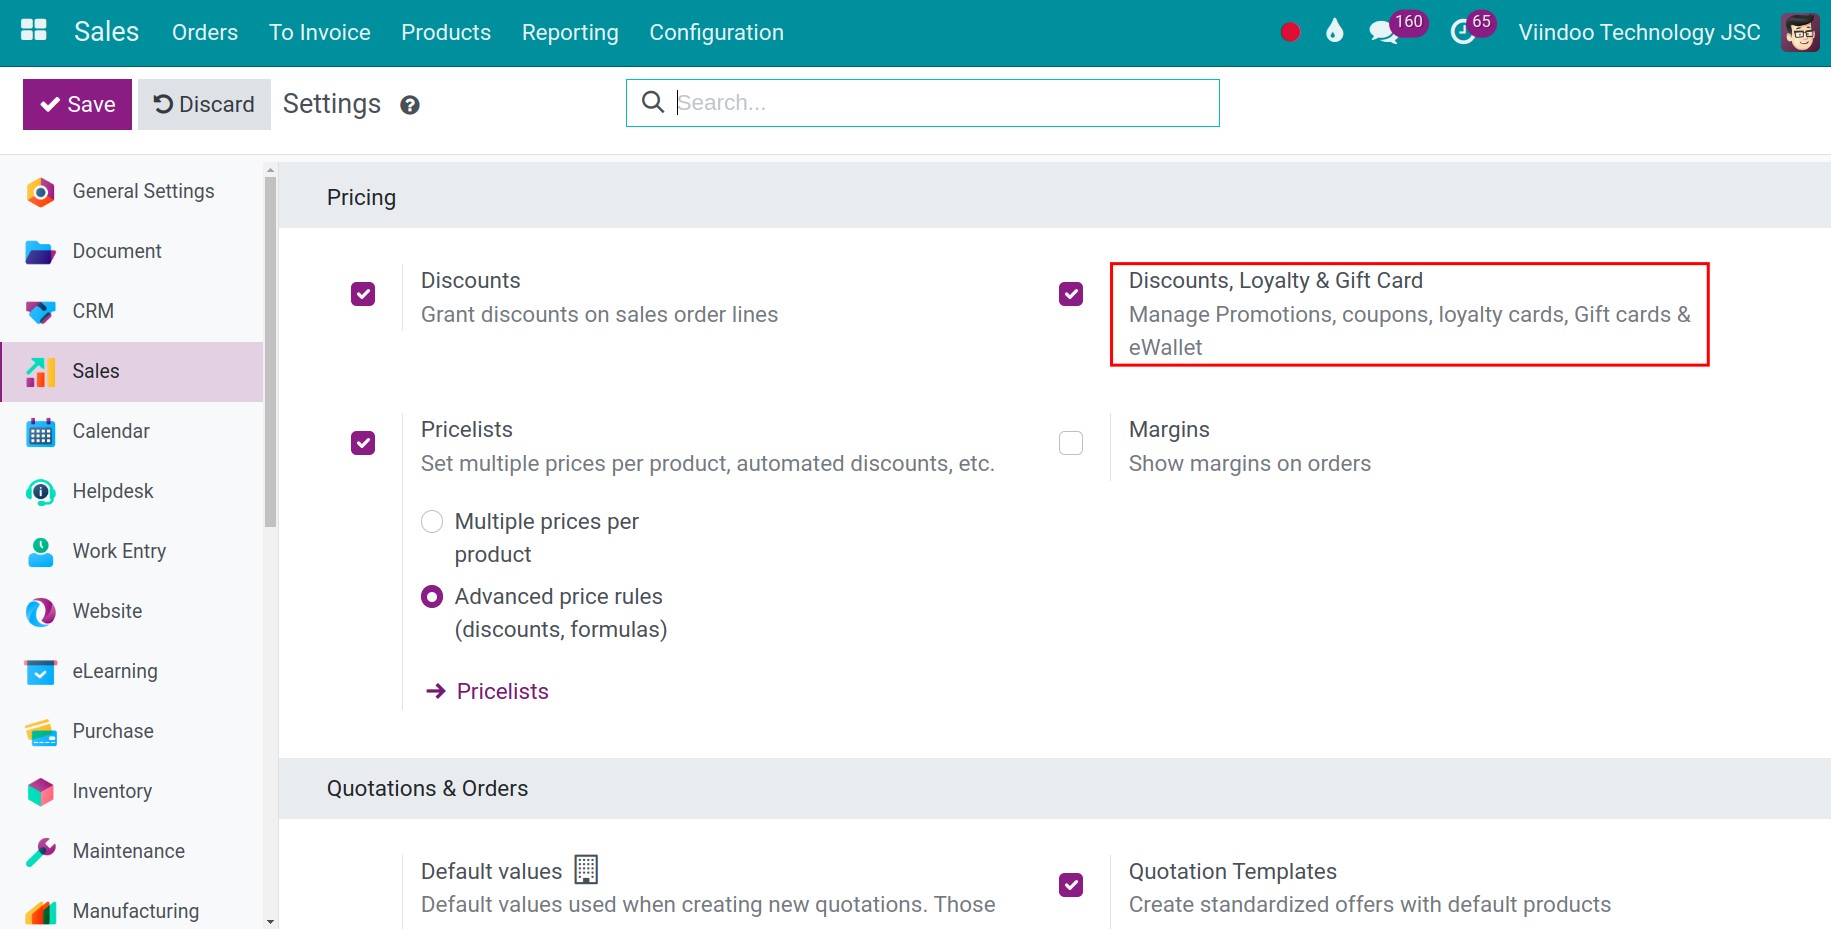This screenshot has height=929, width=1831.
Task: Click the Margins setting label
Action: point(1169,430)
